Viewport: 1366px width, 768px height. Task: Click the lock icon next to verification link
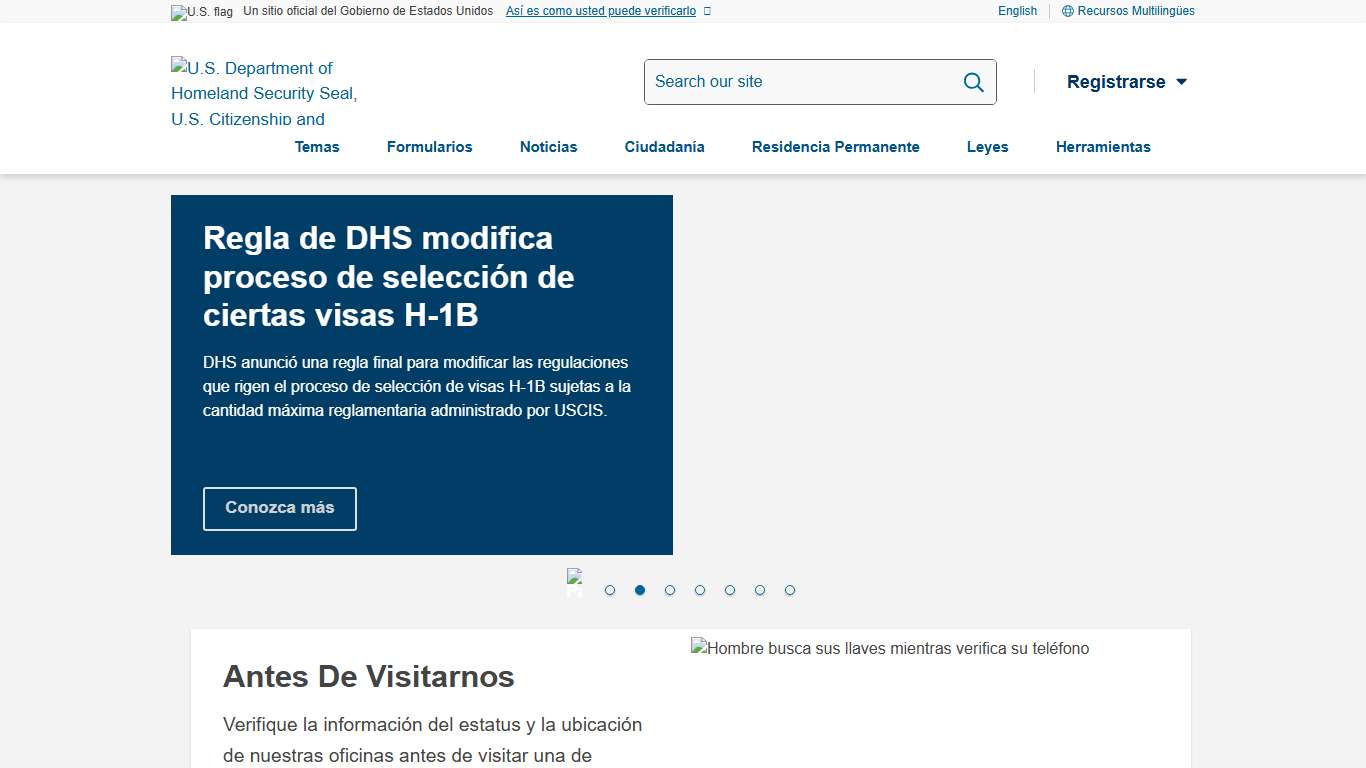coord(707,11)
